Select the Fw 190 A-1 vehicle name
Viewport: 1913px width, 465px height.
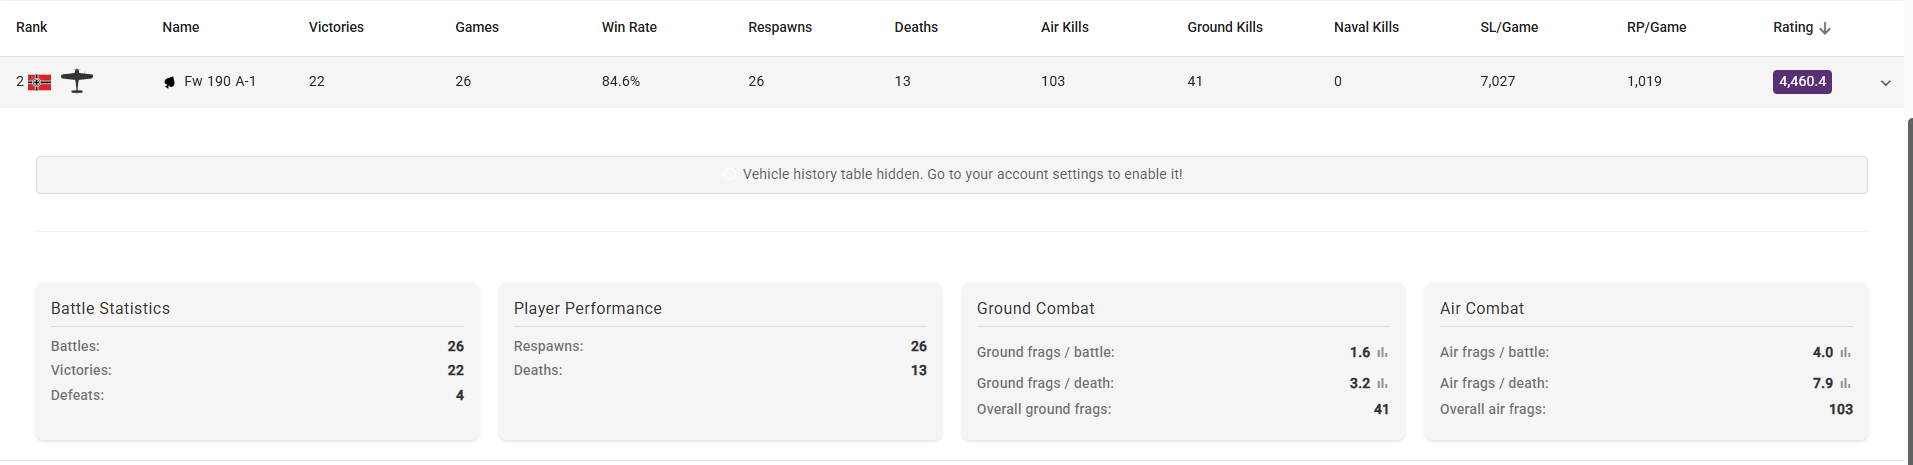tap(220, 81)
